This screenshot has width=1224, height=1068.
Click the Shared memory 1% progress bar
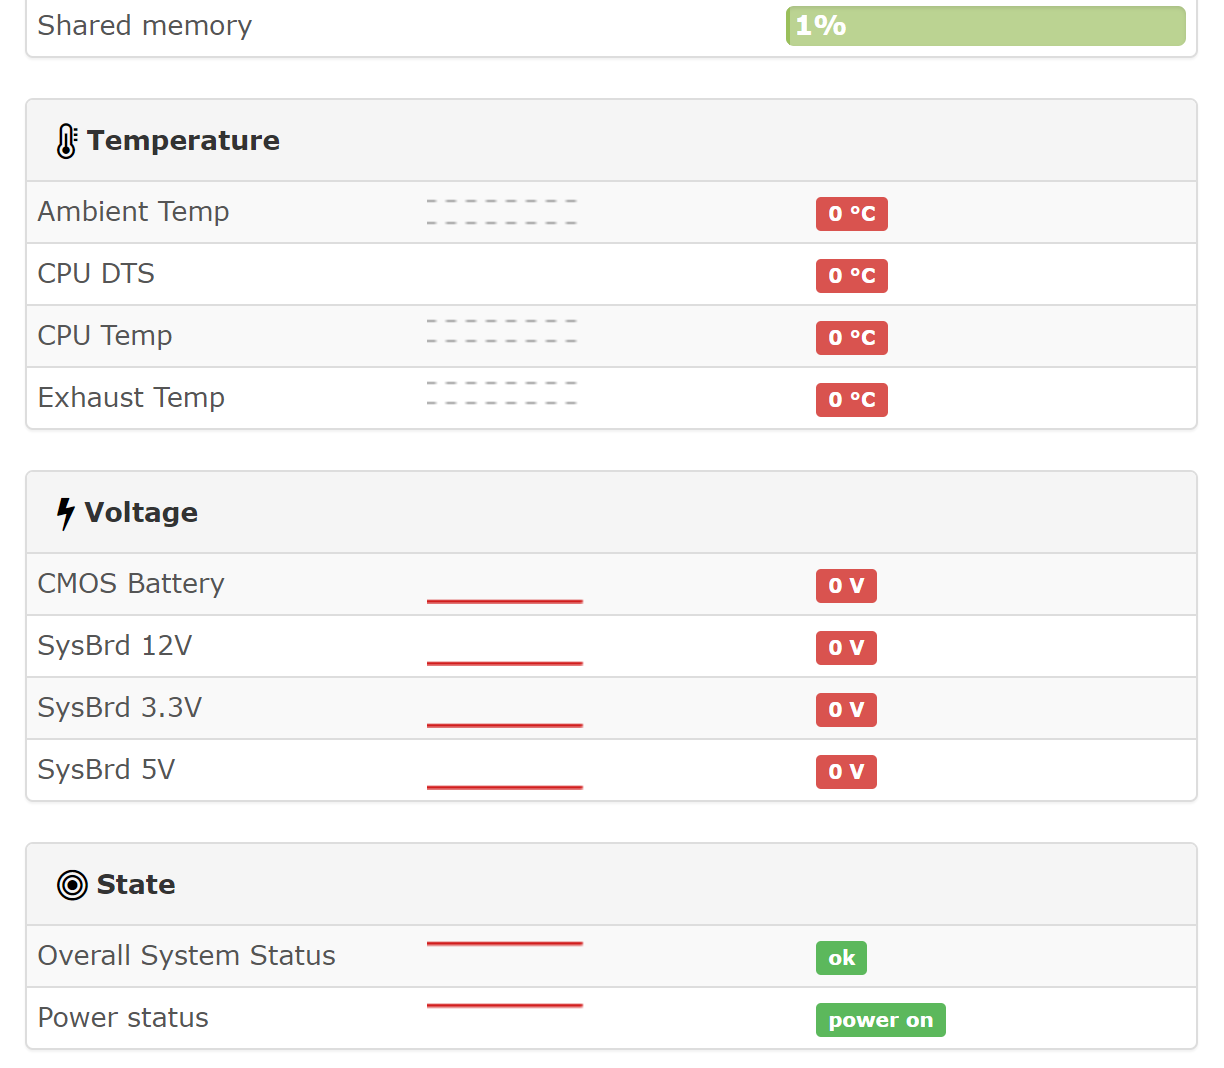point(985,25)
